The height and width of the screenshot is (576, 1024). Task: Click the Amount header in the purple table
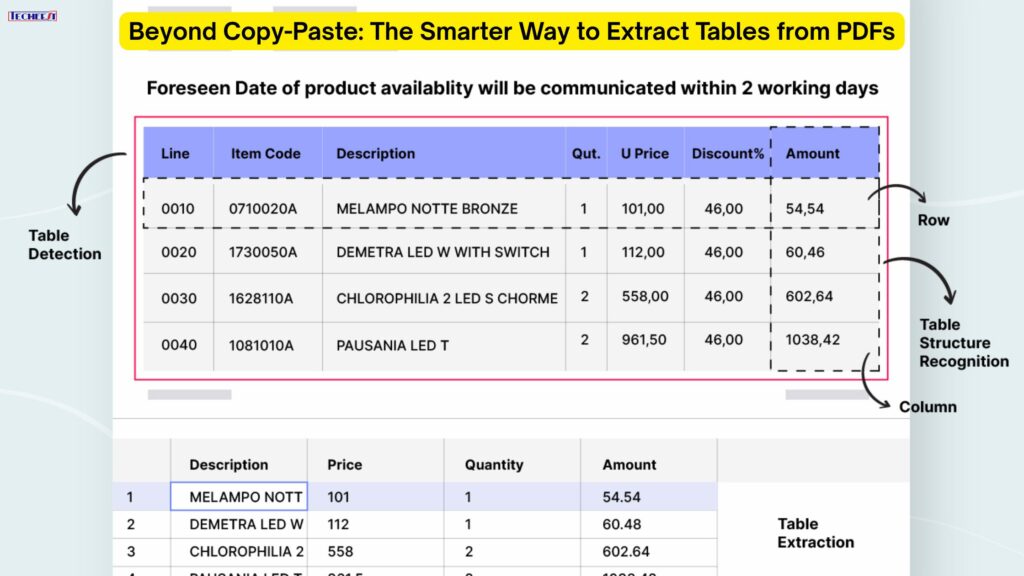(812, 153)
